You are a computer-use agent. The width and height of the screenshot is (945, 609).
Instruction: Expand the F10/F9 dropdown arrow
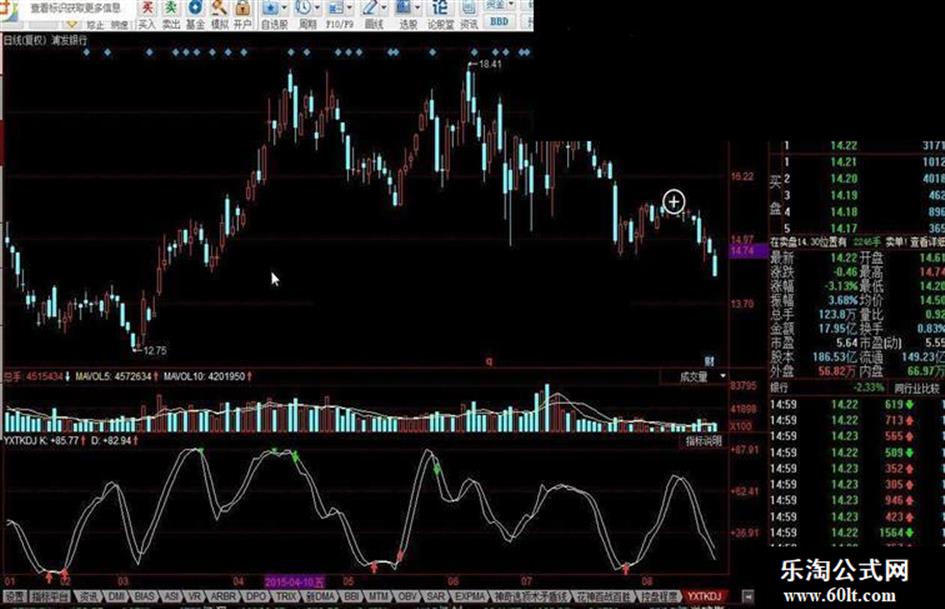[x=350, y=7]
